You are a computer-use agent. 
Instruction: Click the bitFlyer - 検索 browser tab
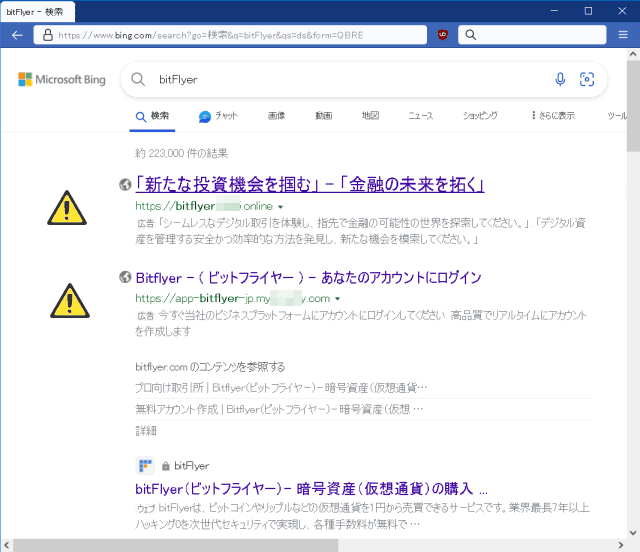pyautogui.click(x=38, y=11)
